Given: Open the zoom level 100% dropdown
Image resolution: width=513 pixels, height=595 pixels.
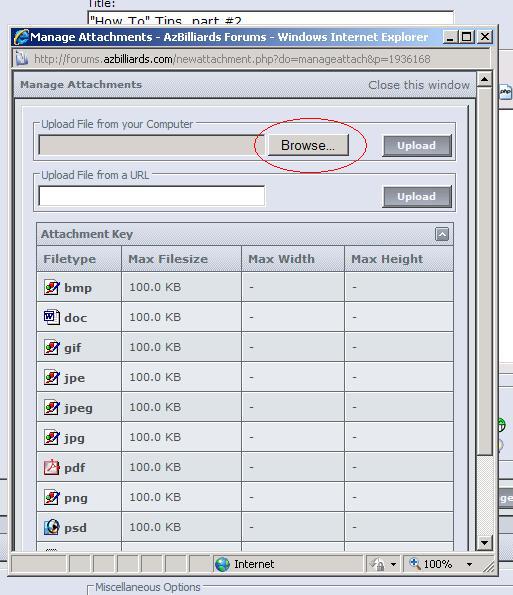Looking at the screenshot, I should (469, 564).
